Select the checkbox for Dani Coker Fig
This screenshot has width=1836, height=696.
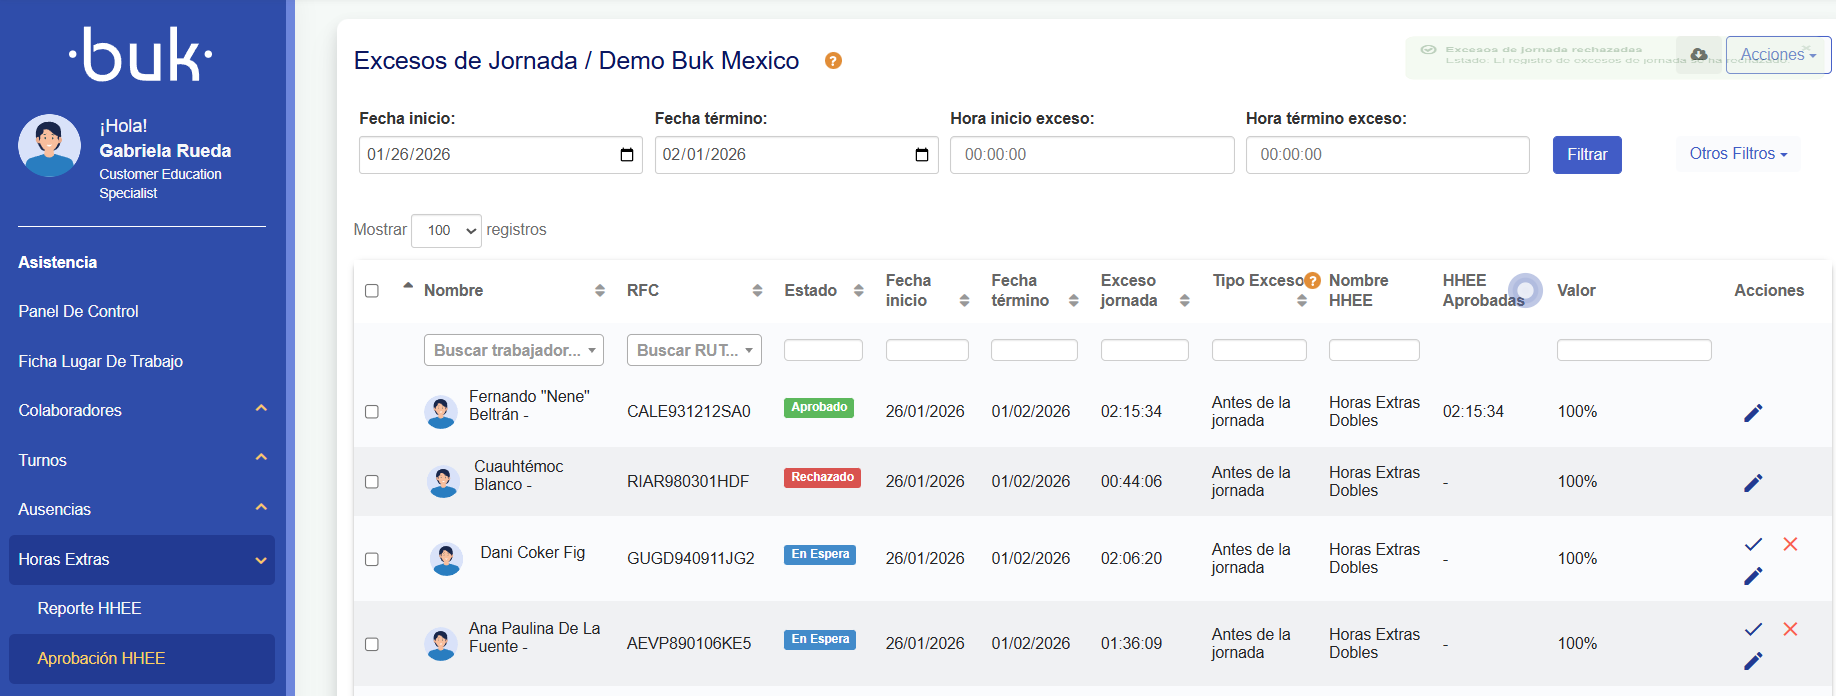coord(372,559)
